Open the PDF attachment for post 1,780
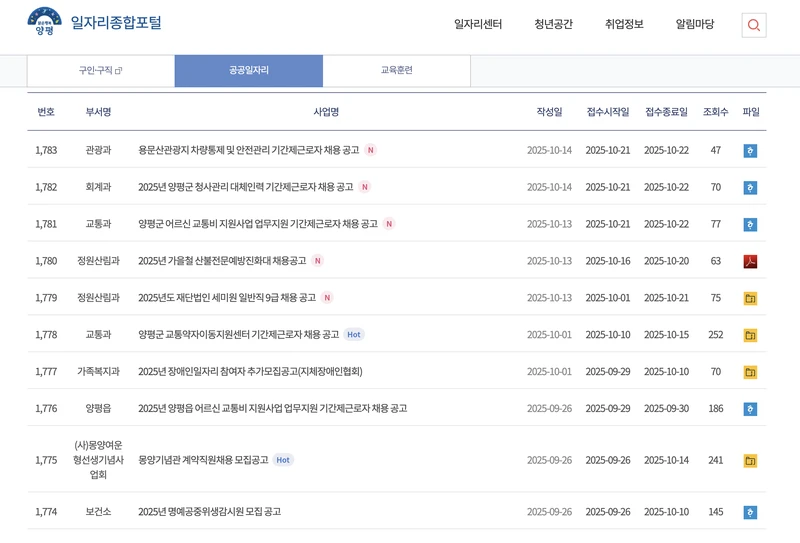The image size is (800, 543). tap(750, 262)
